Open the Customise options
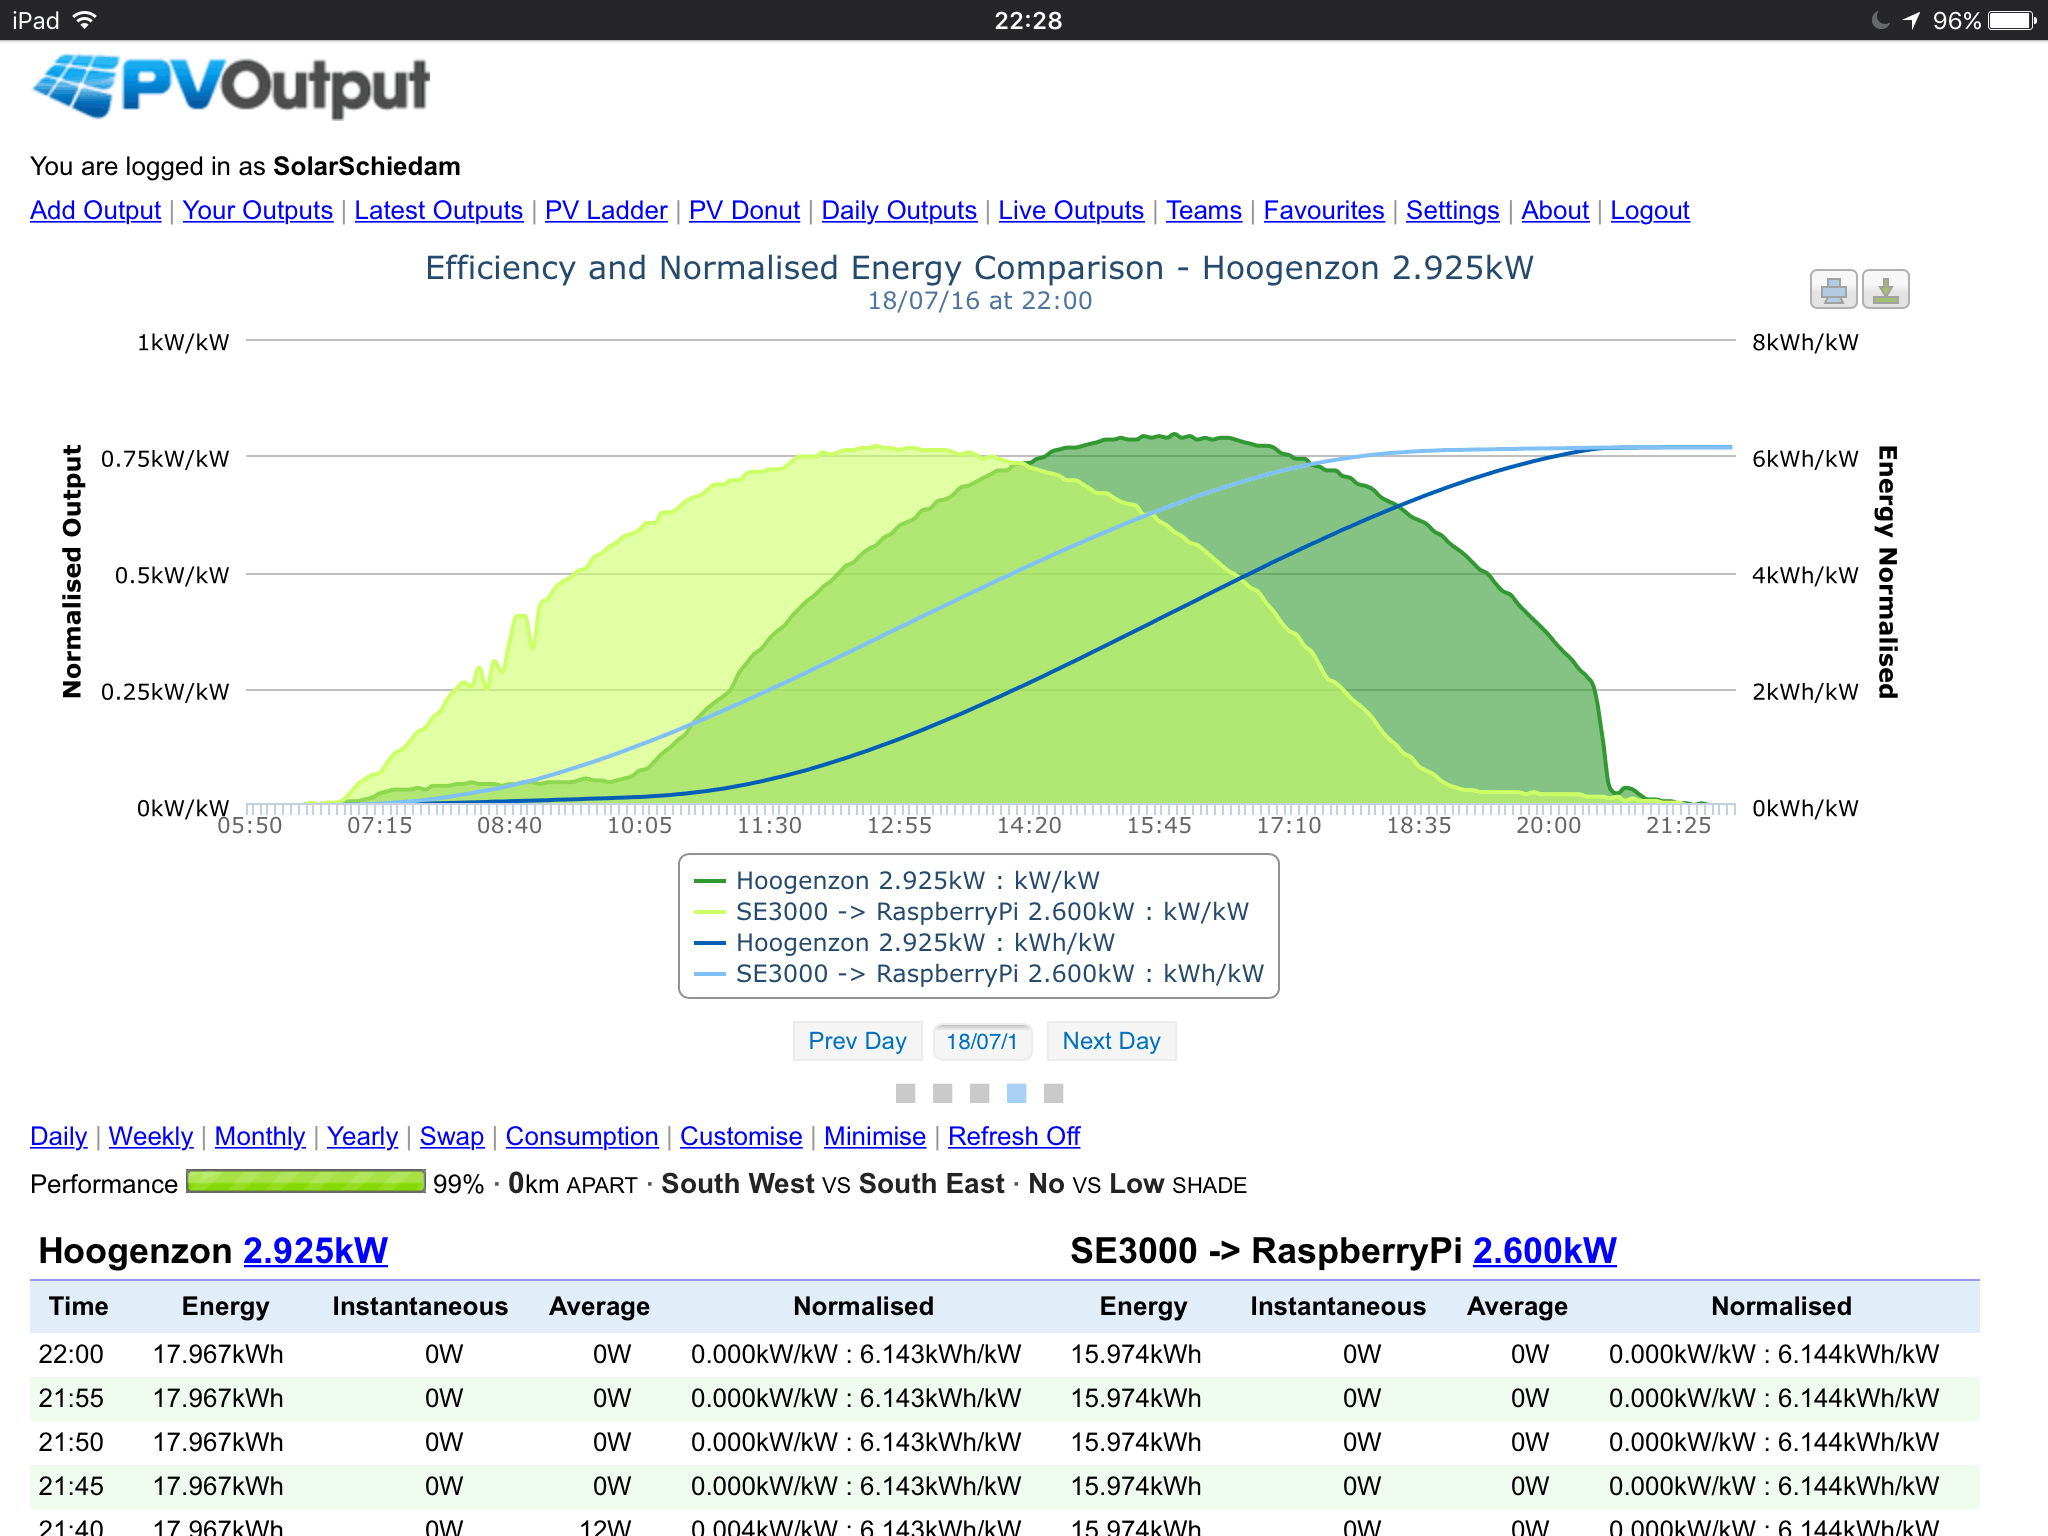The image size is (2048, 1536). coord(740,1137)
